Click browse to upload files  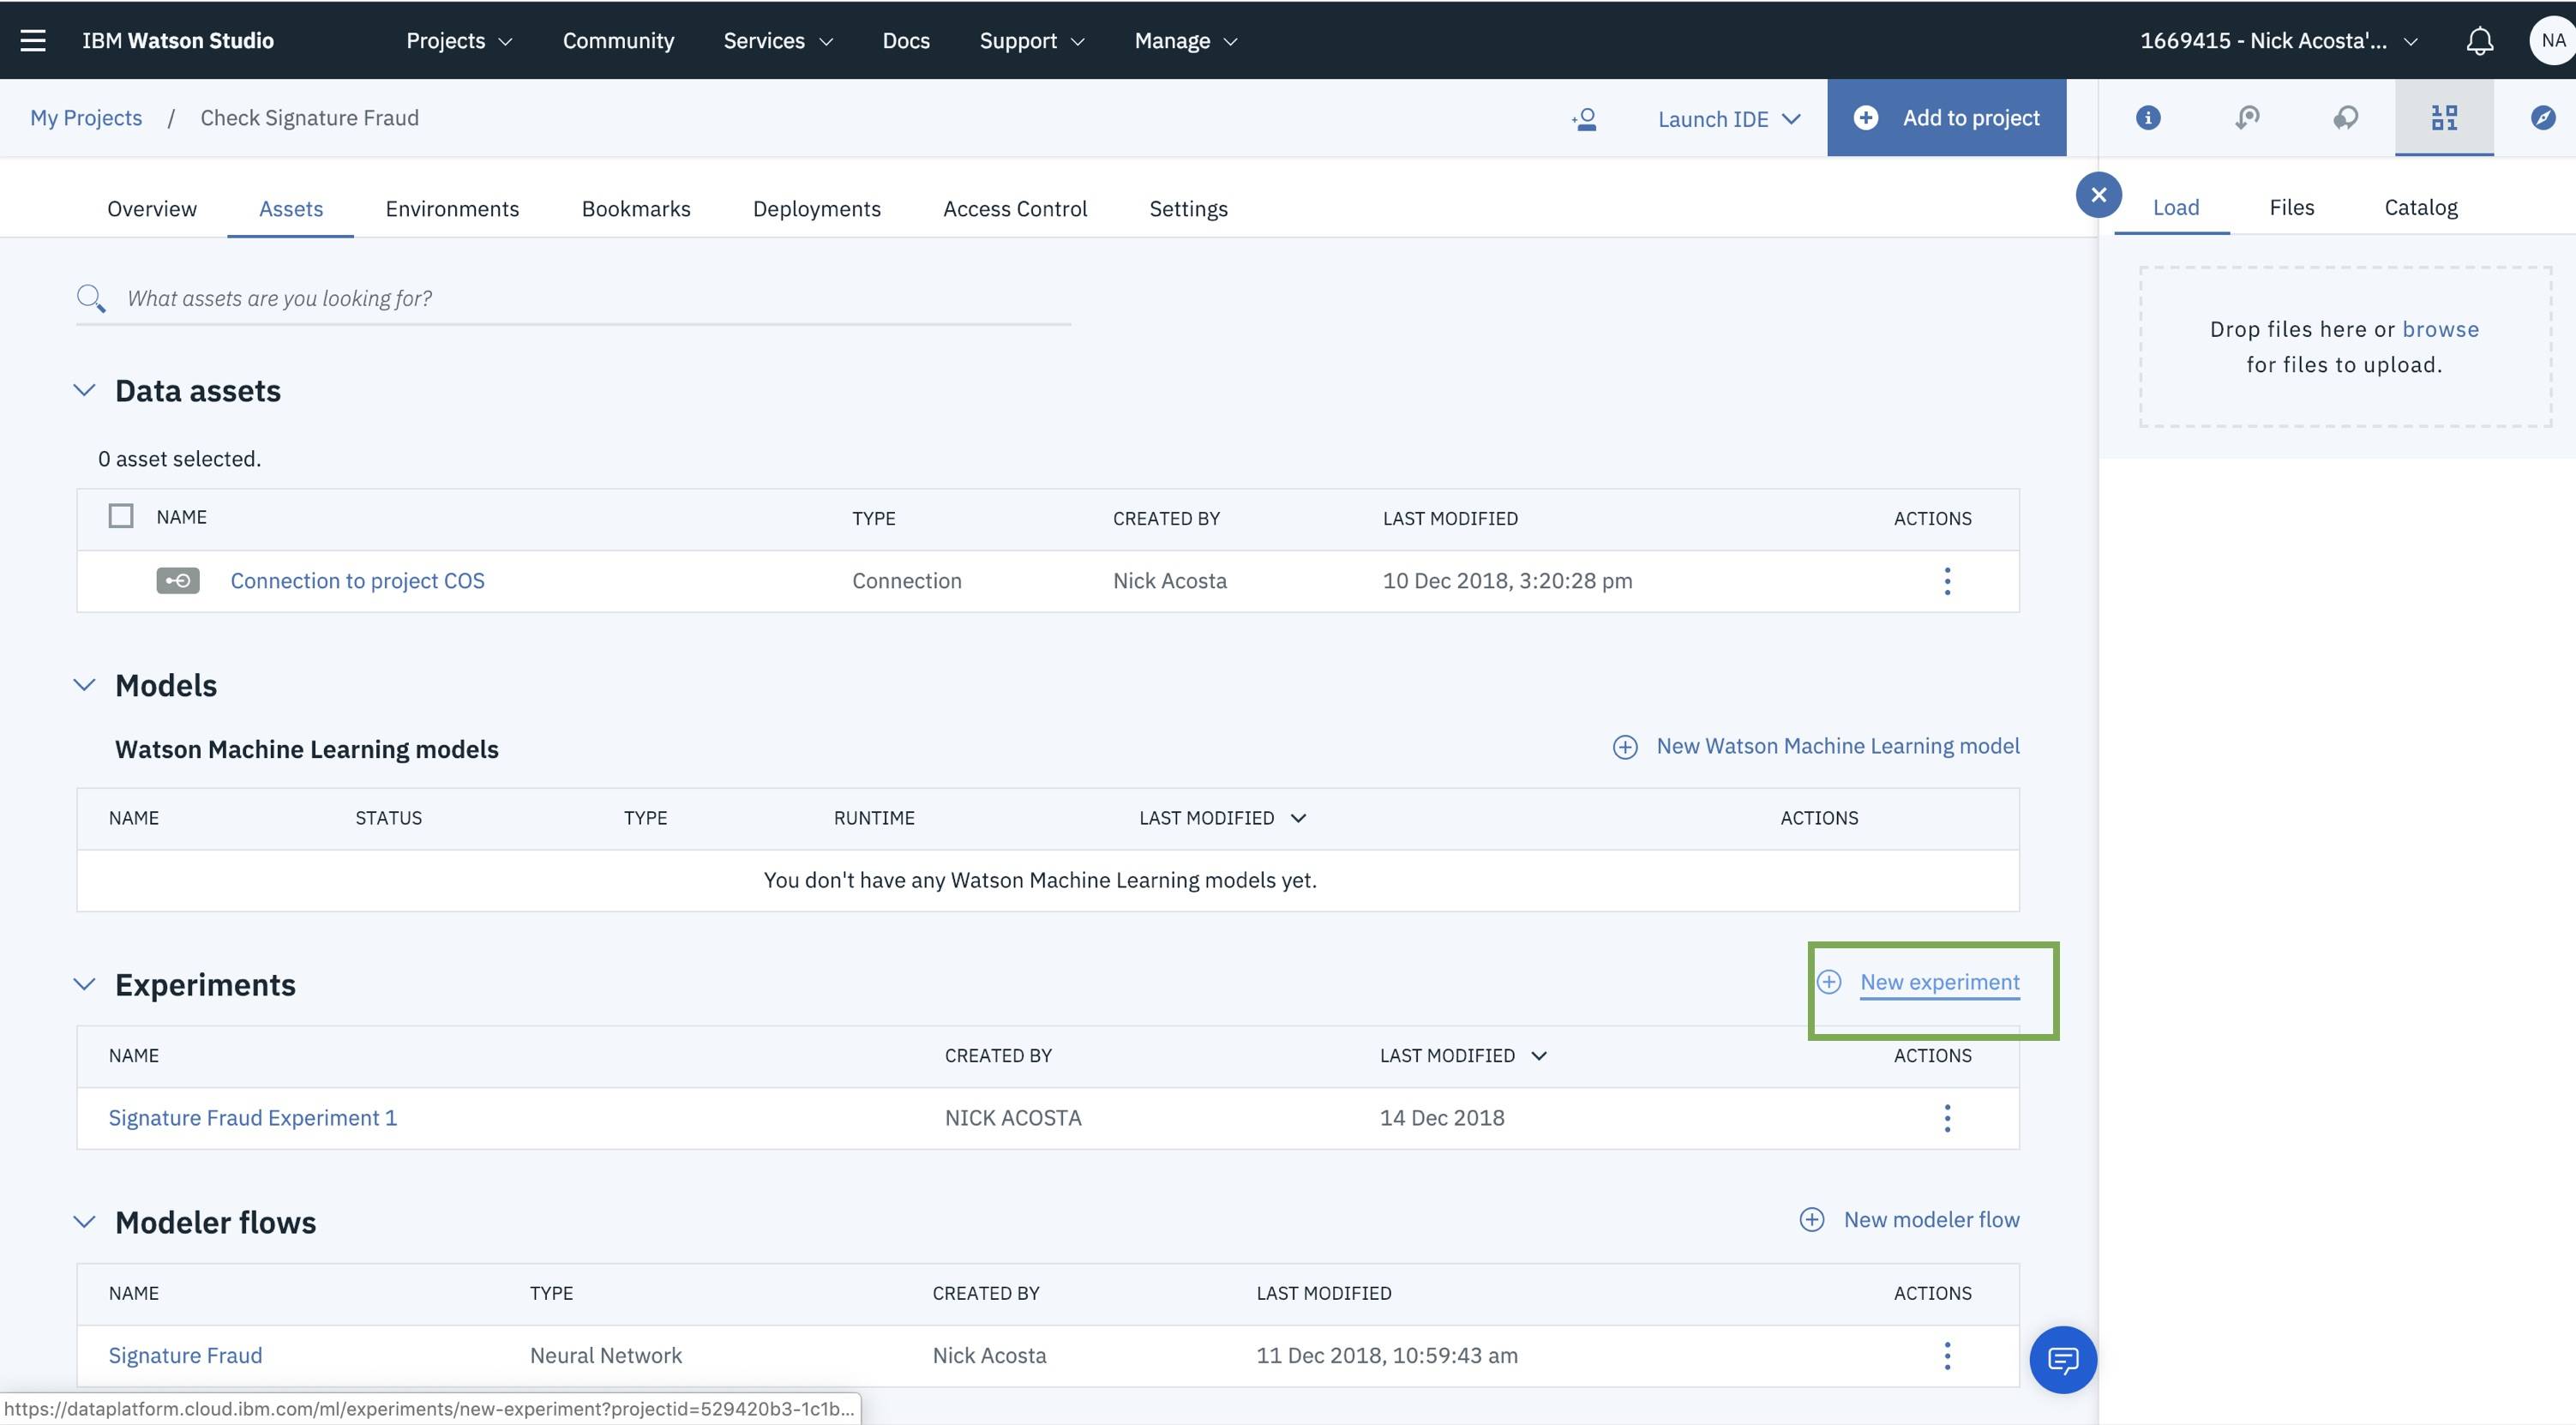(x=2440, y=329)
